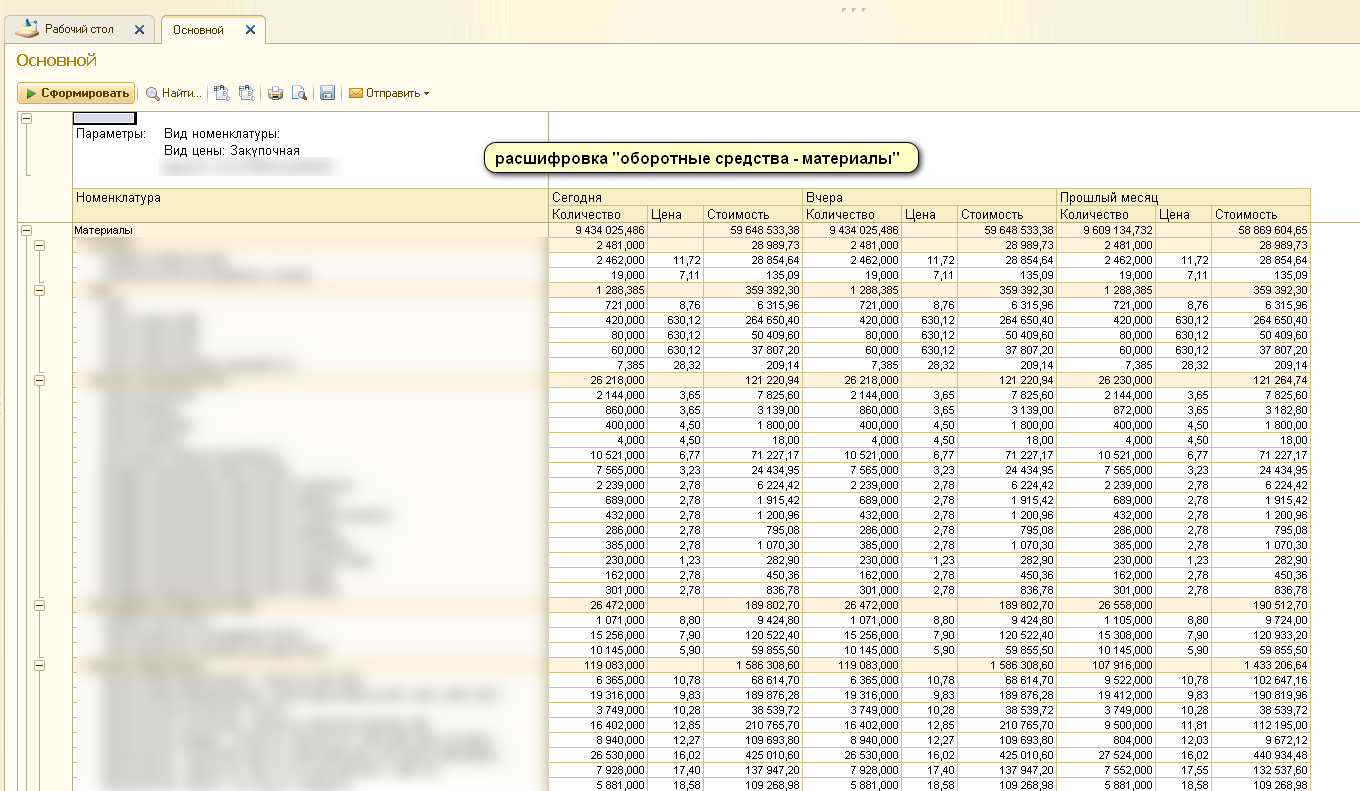Viewport: 1360px width, 791px height.
Task: Collapse the Материалы root group
Action: pyautogui.click(x=26, y=231)
